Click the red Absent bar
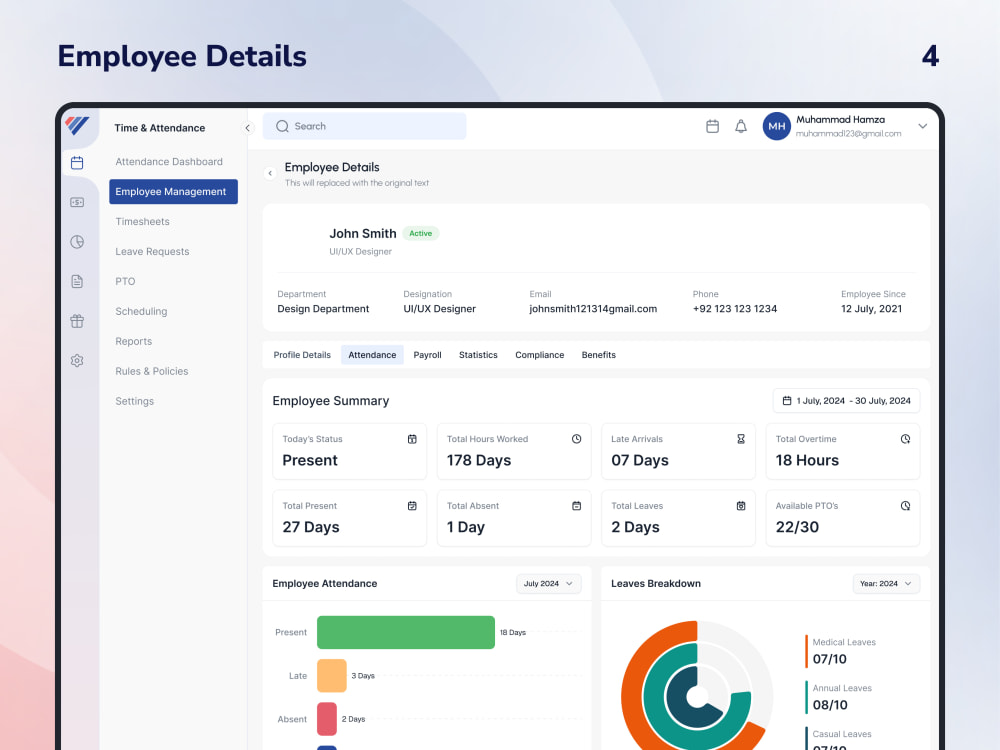The height and width of the screenshot is (750, 1000). coord(327,719)
